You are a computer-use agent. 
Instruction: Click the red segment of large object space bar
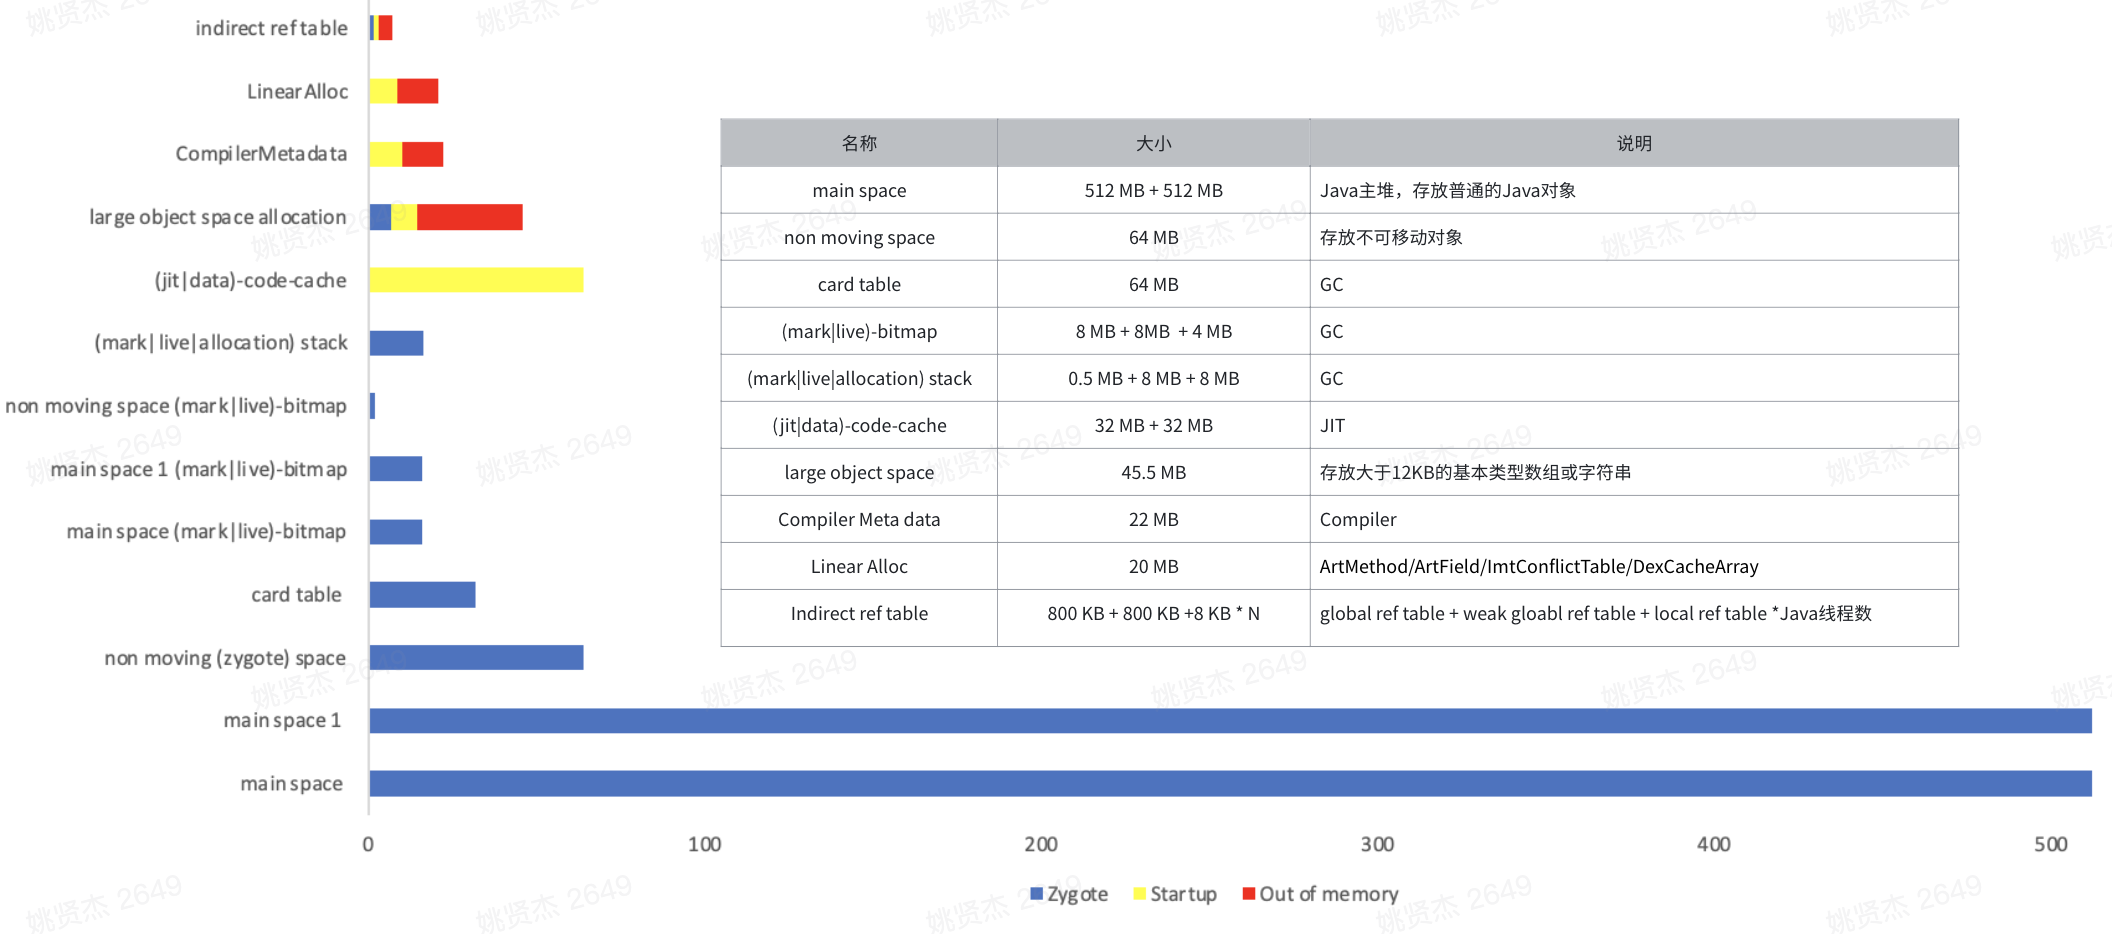point(469,217)
